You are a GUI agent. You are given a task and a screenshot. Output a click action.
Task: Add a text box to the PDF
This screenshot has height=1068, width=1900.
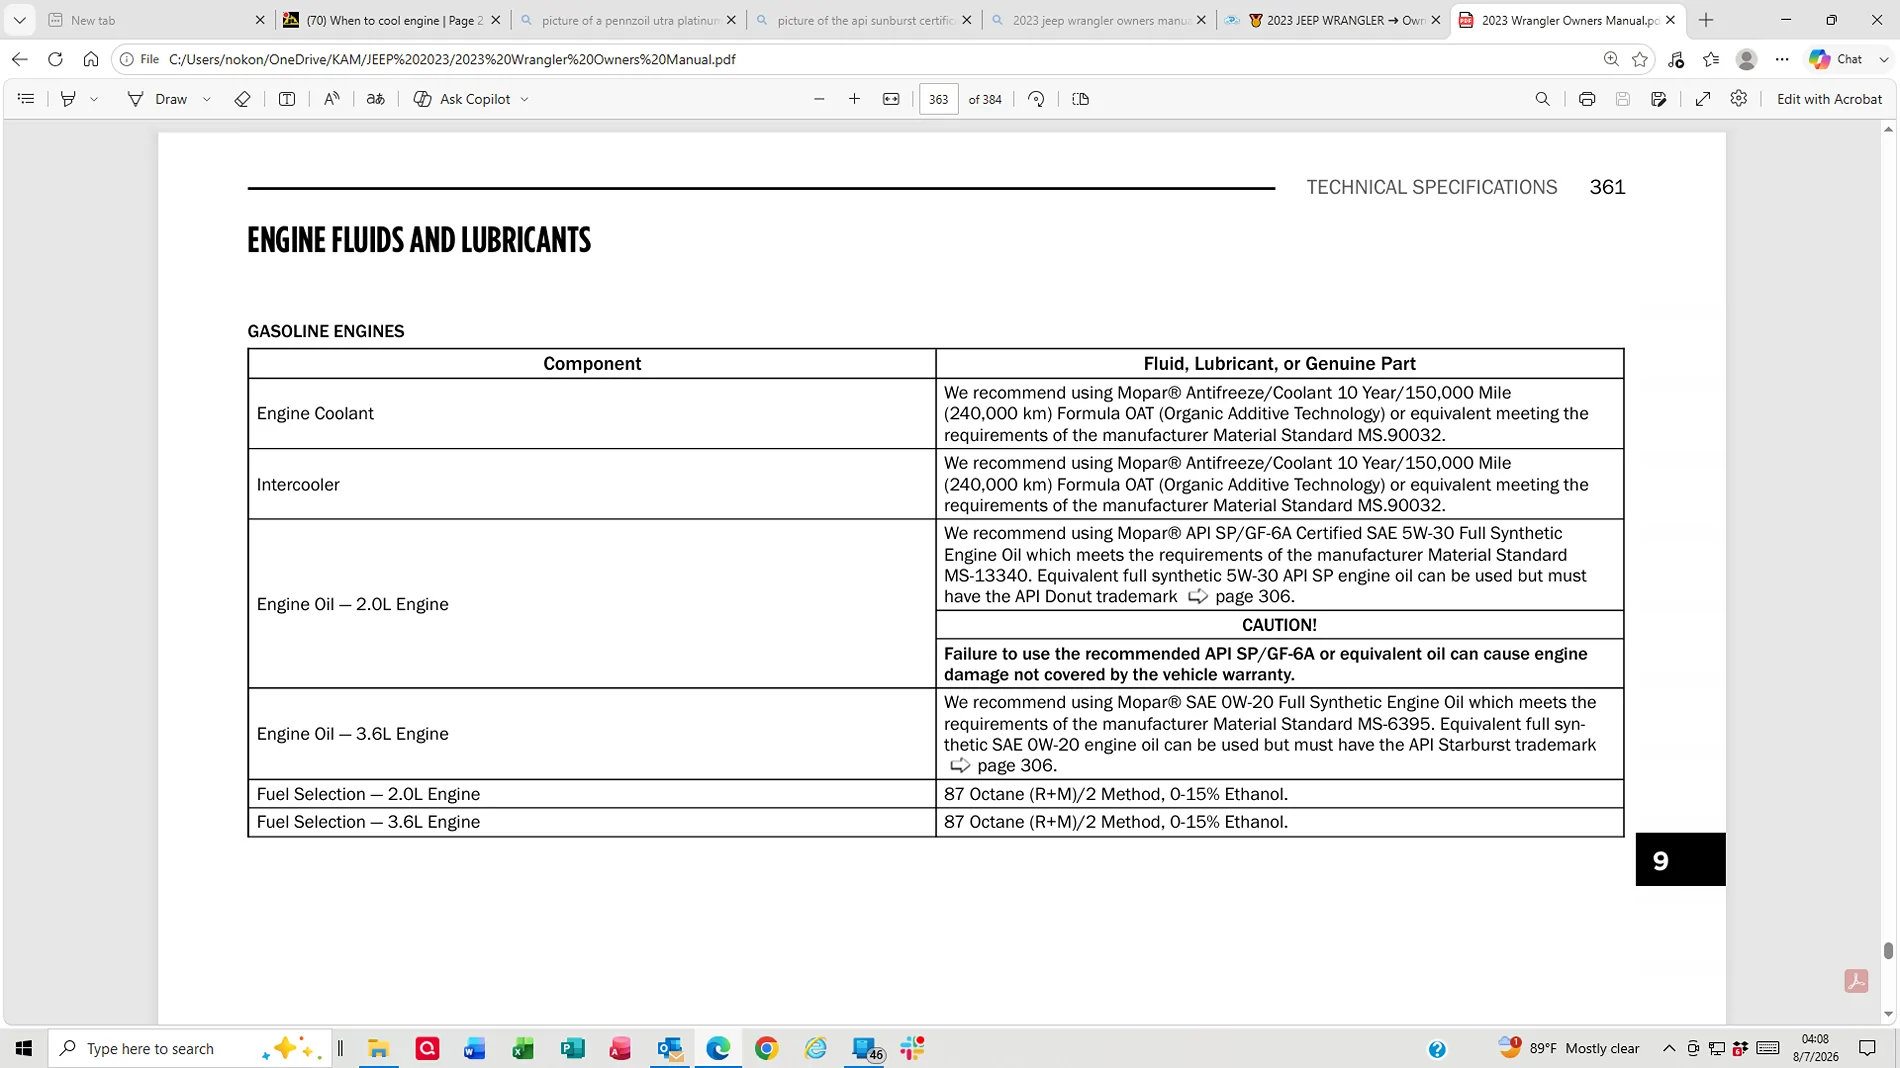point(287,99)
